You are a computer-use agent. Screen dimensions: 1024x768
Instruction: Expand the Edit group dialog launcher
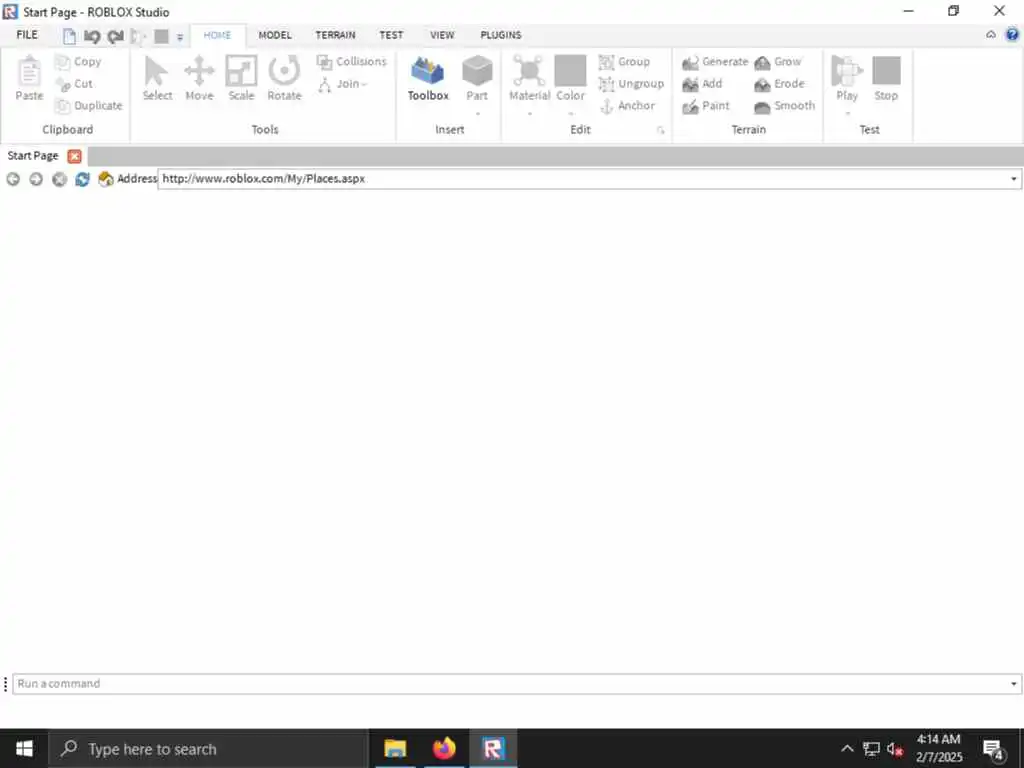coord(660,131)
